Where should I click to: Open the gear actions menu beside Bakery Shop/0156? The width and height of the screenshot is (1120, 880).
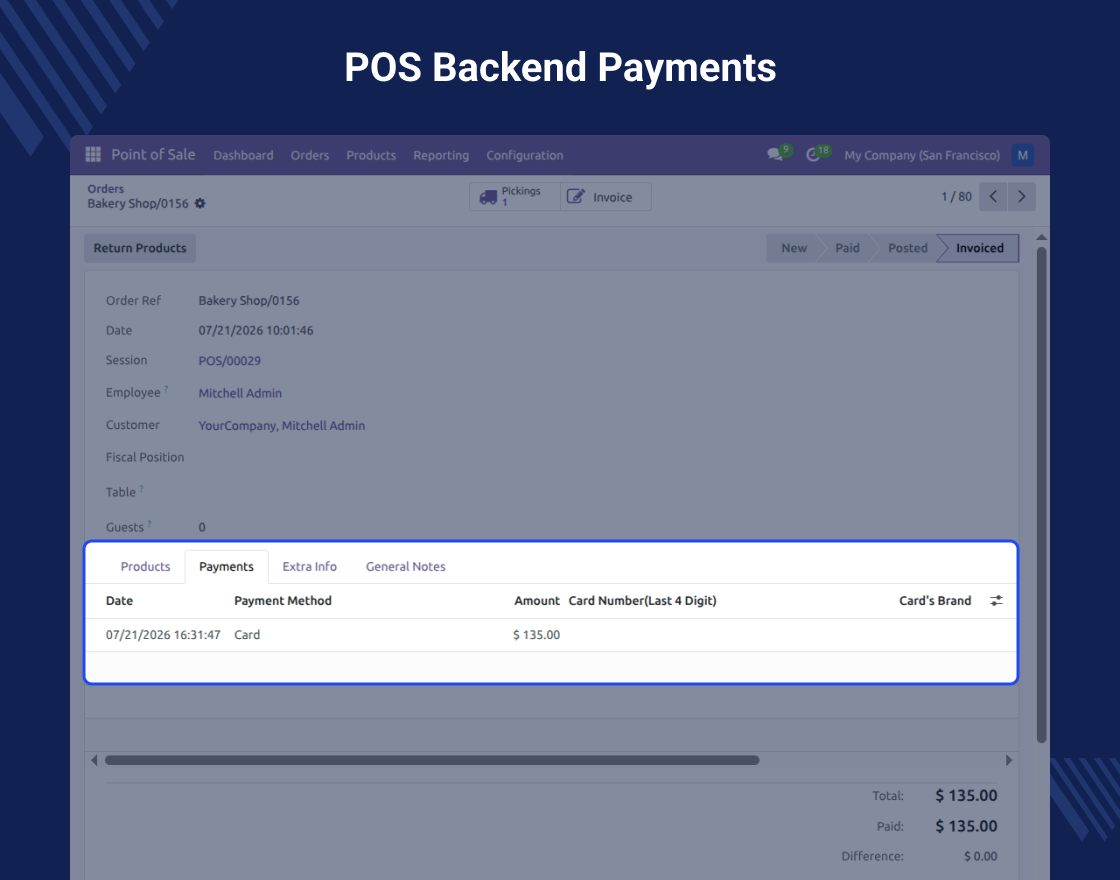[x=200, y=204]
